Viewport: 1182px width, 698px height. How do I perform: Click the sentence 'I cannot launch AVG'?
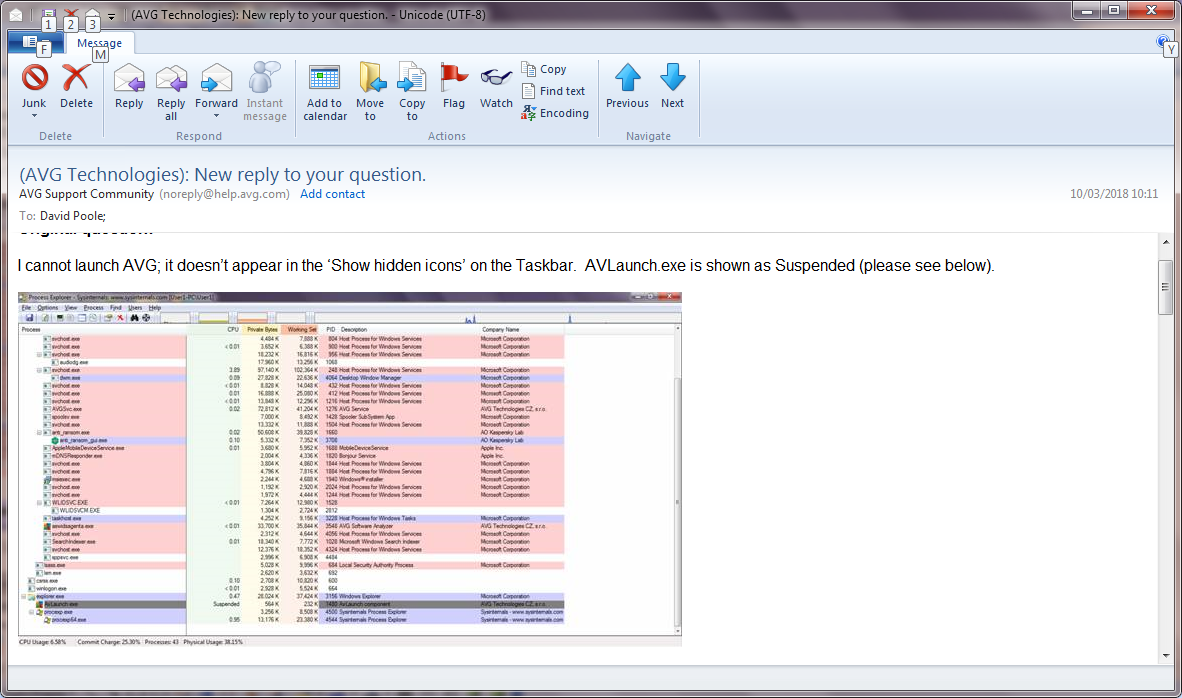87,265
